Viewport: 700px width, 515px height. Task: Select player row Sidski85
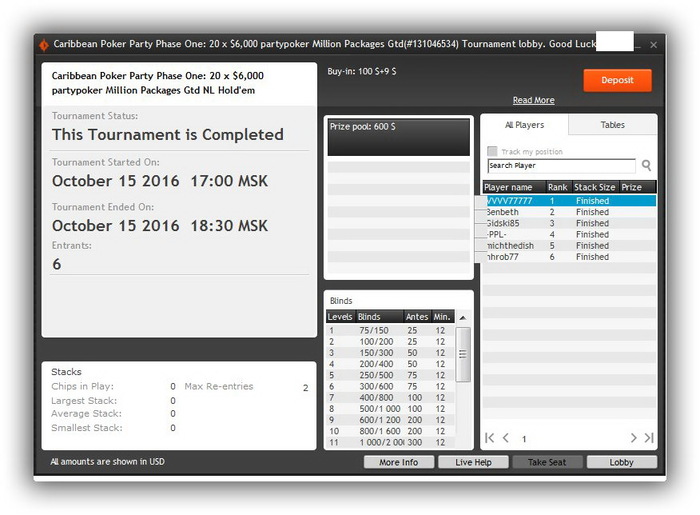tap(569, 223)
